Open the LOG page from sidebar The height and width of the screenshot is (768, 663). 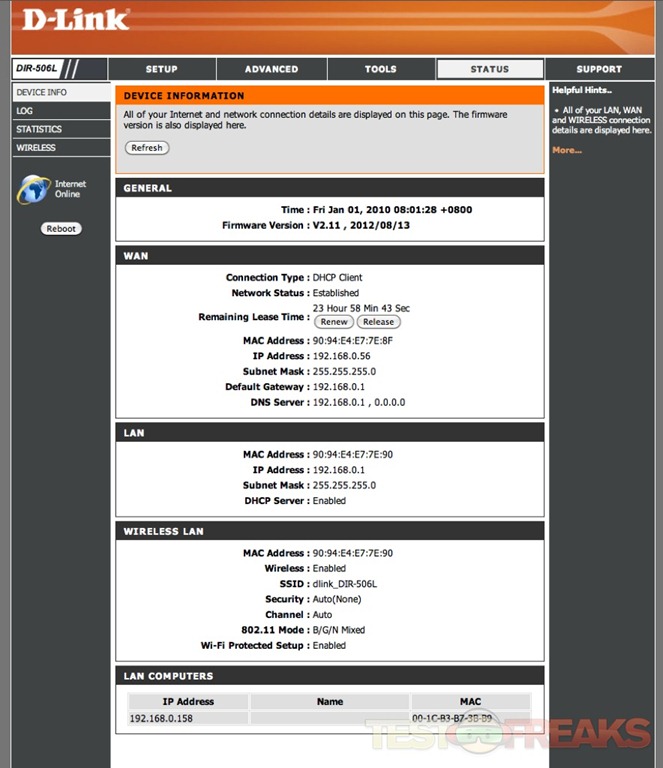pos(60,111)
